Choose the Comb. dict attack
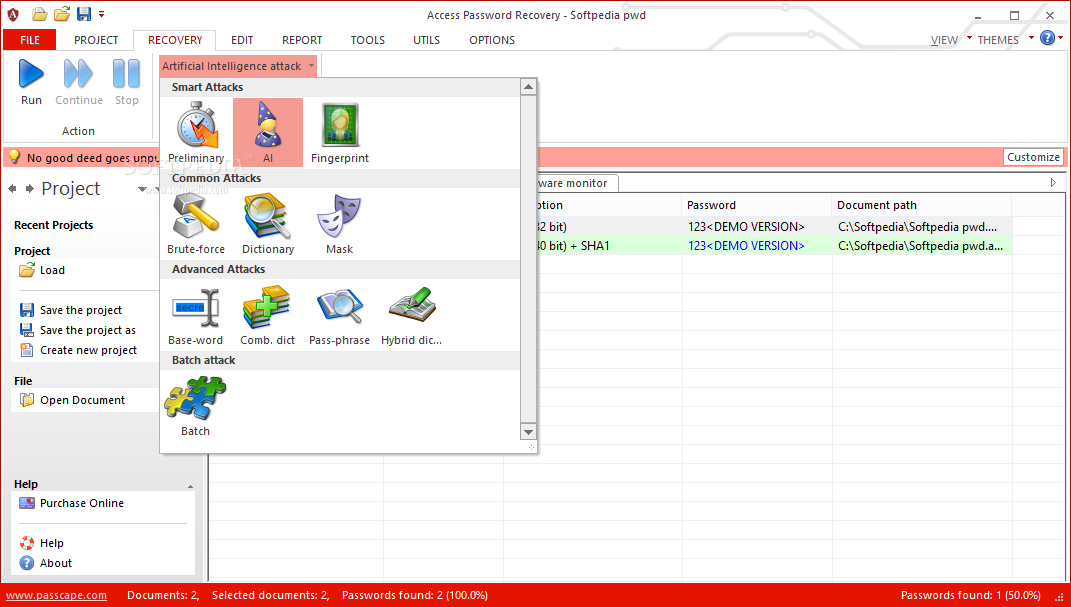Viewport: 1071px width, 607px height. (268, 315)
